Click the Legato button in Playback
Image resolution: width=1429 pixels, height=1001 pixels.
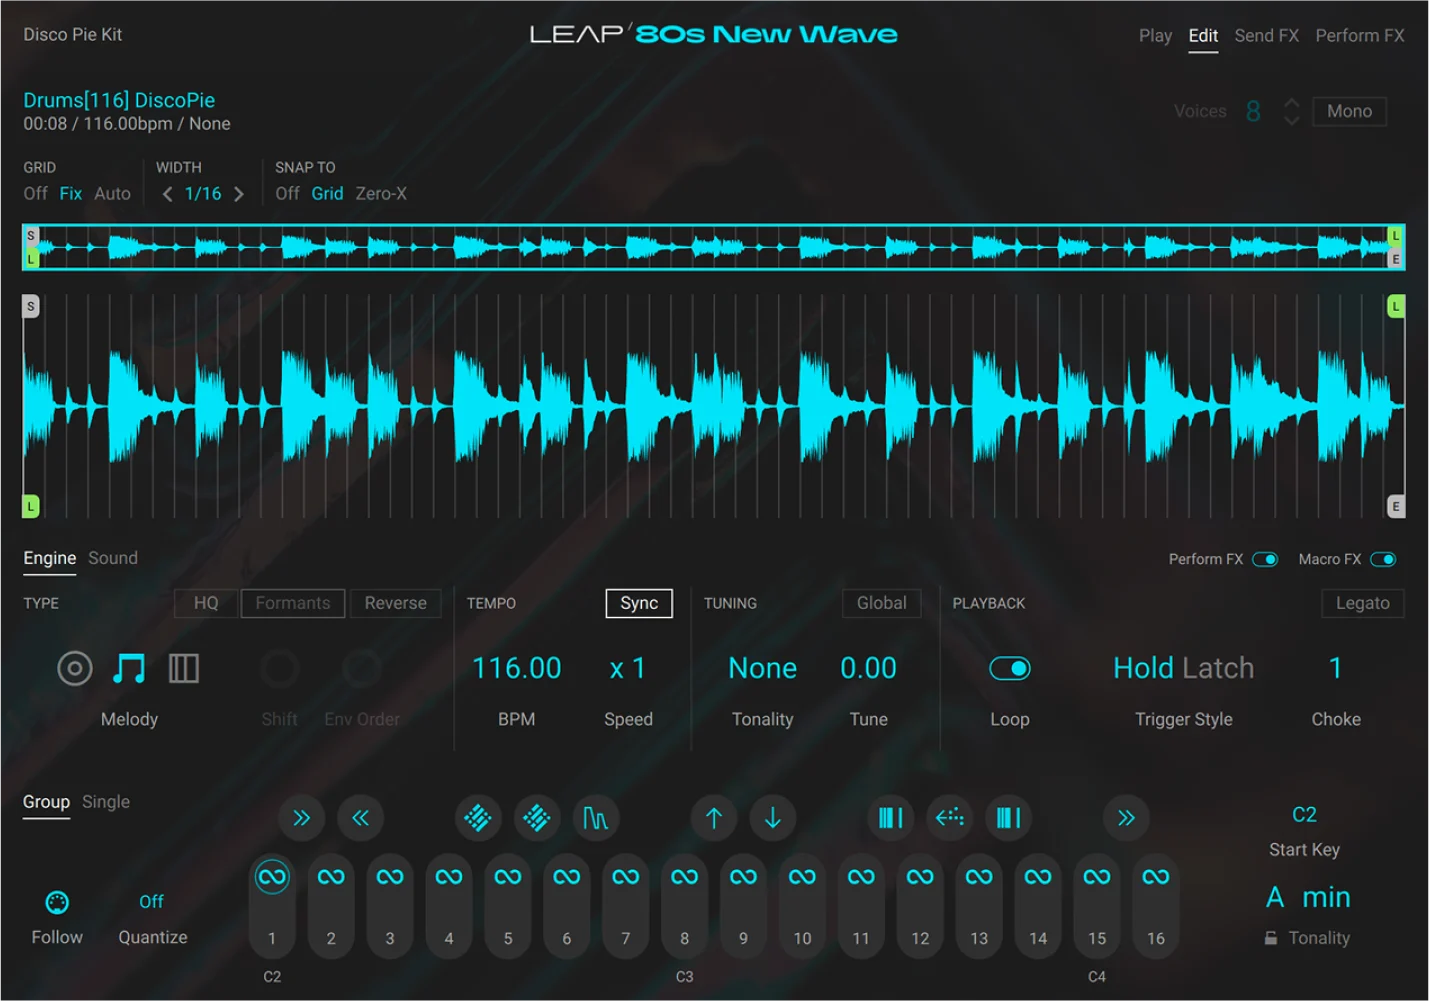(x=1362, y=603)
